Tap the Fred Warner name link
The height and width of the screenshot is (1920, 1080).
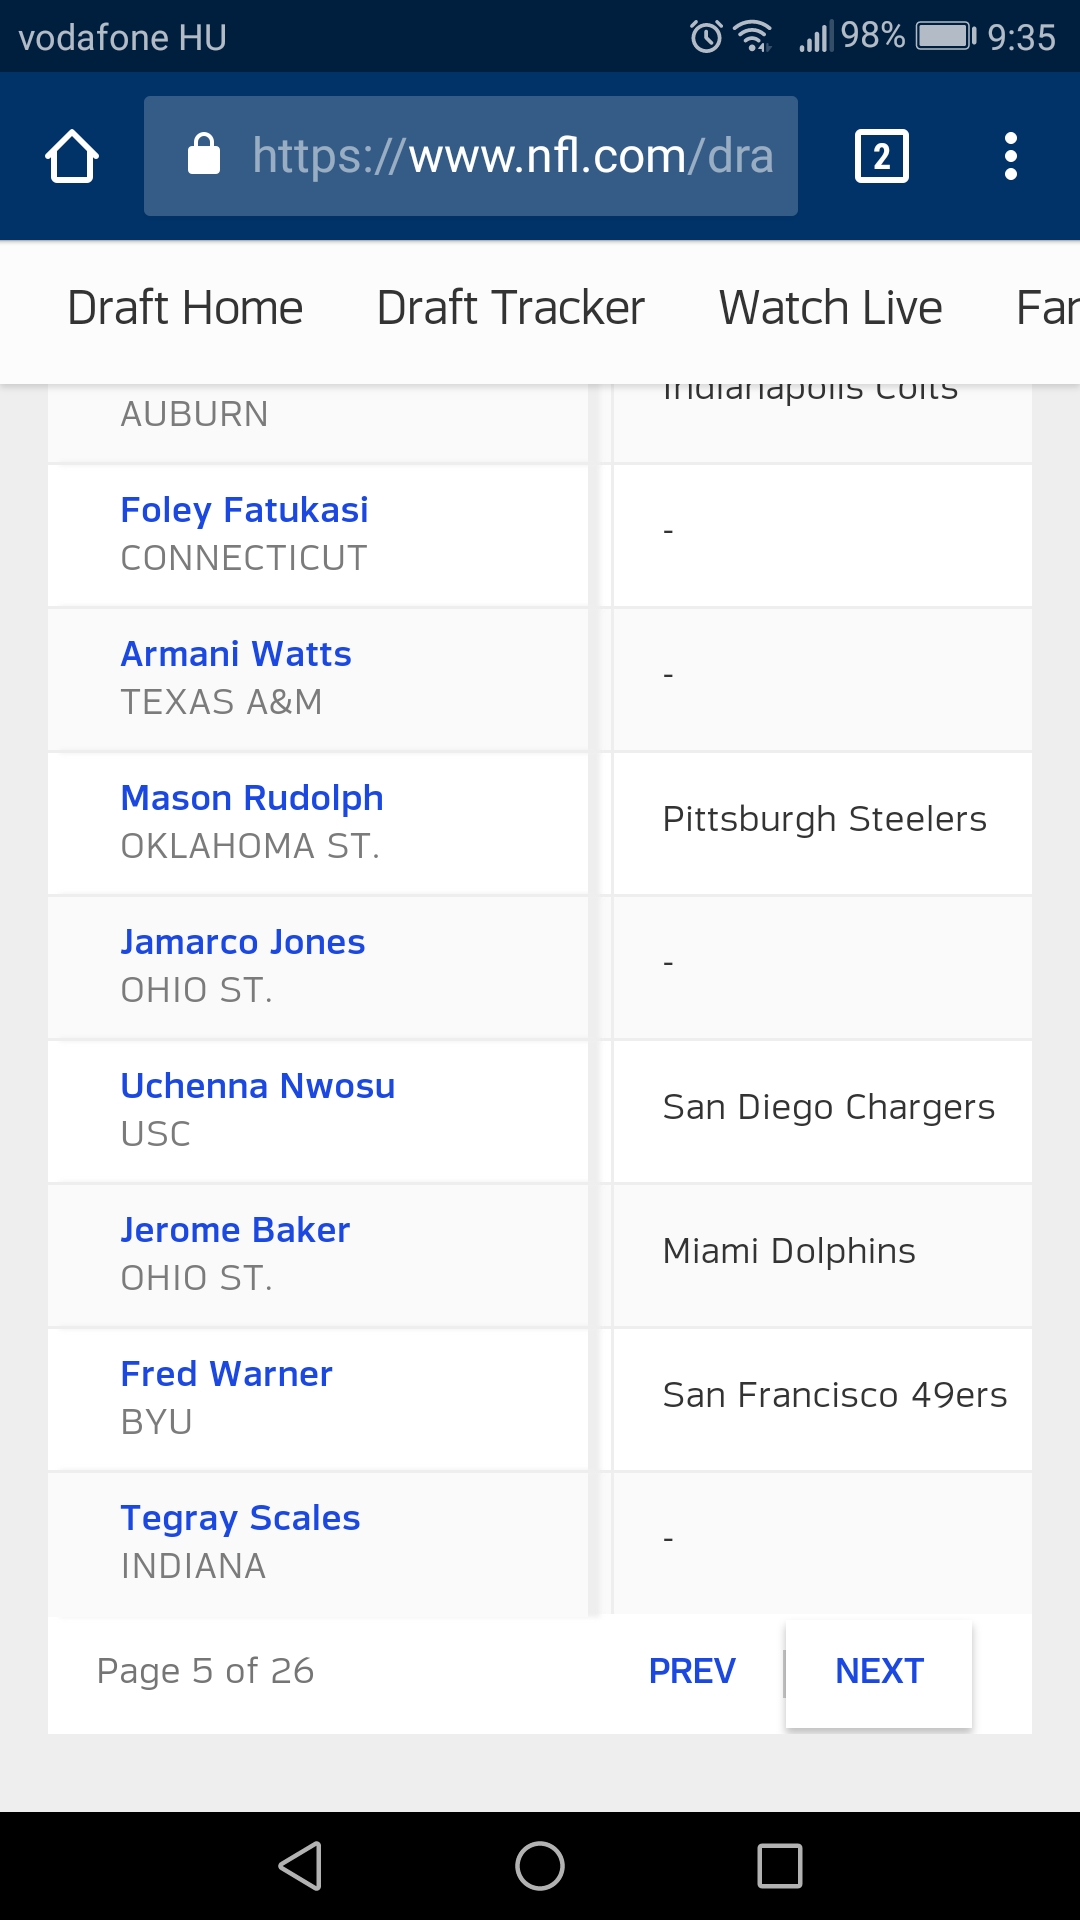[x=226, y=1374]
